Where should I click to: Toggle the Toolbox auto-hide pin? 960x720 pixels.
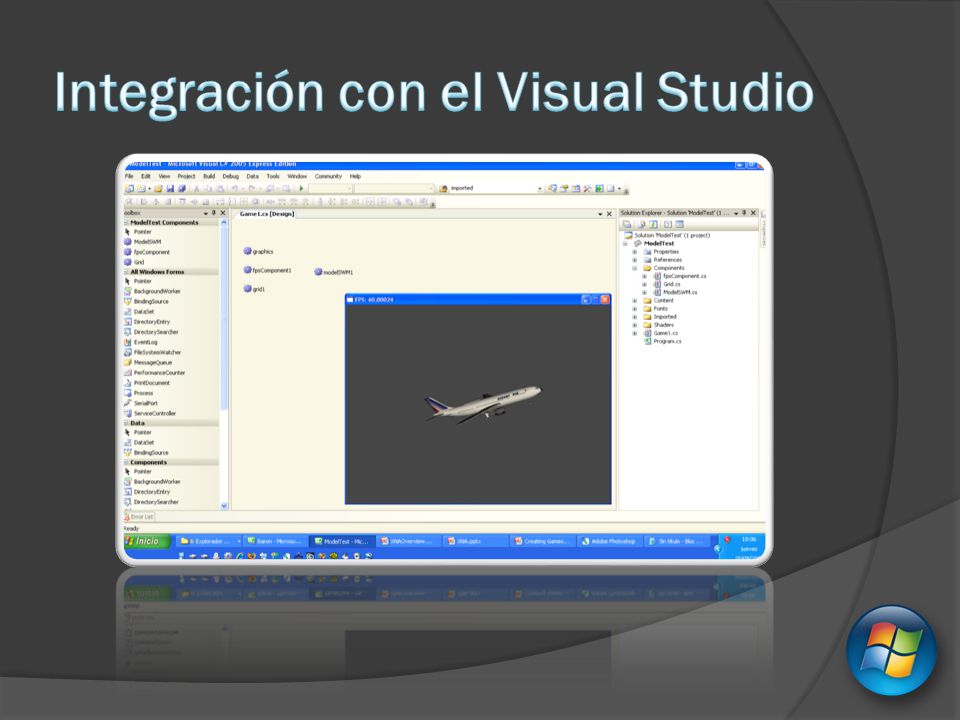pyautogui.click(x=214, y=213)
